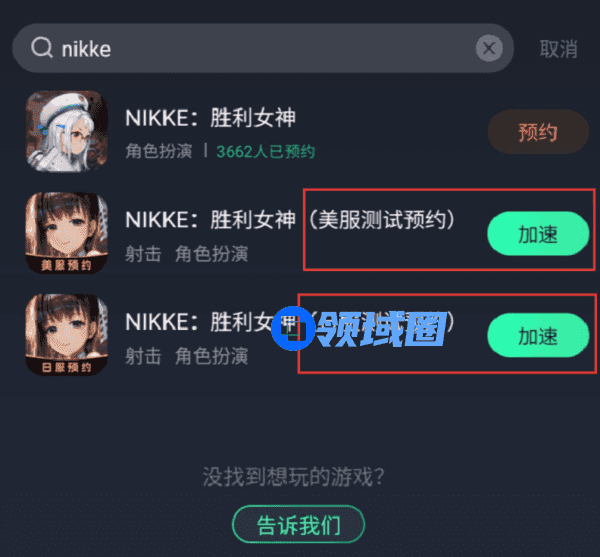
Task: Click the 3662人已预约 reservation count
Action: pyautogui.click(x=266, y=151)
